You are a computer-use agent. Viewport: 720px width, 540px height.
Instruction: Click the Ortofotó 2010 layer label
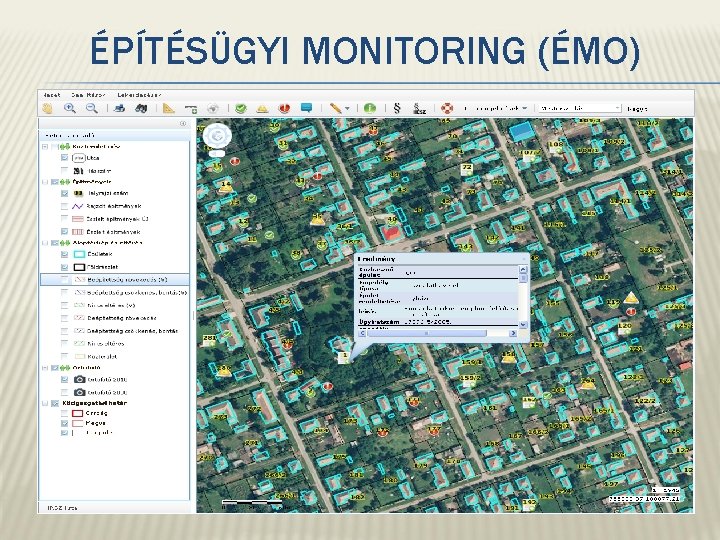pos(107,379)
